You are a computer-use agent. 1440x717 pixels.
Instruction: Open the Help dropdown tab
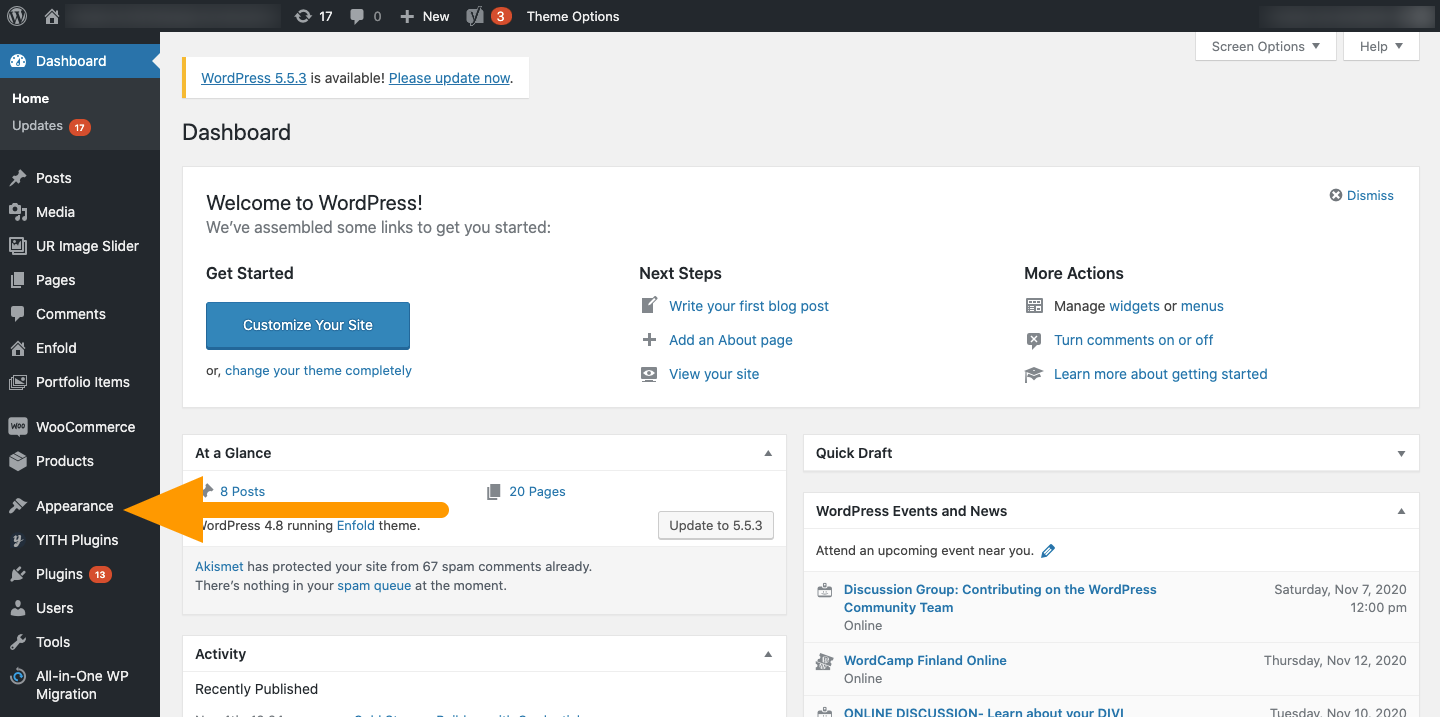click(x=1382, y=46)
